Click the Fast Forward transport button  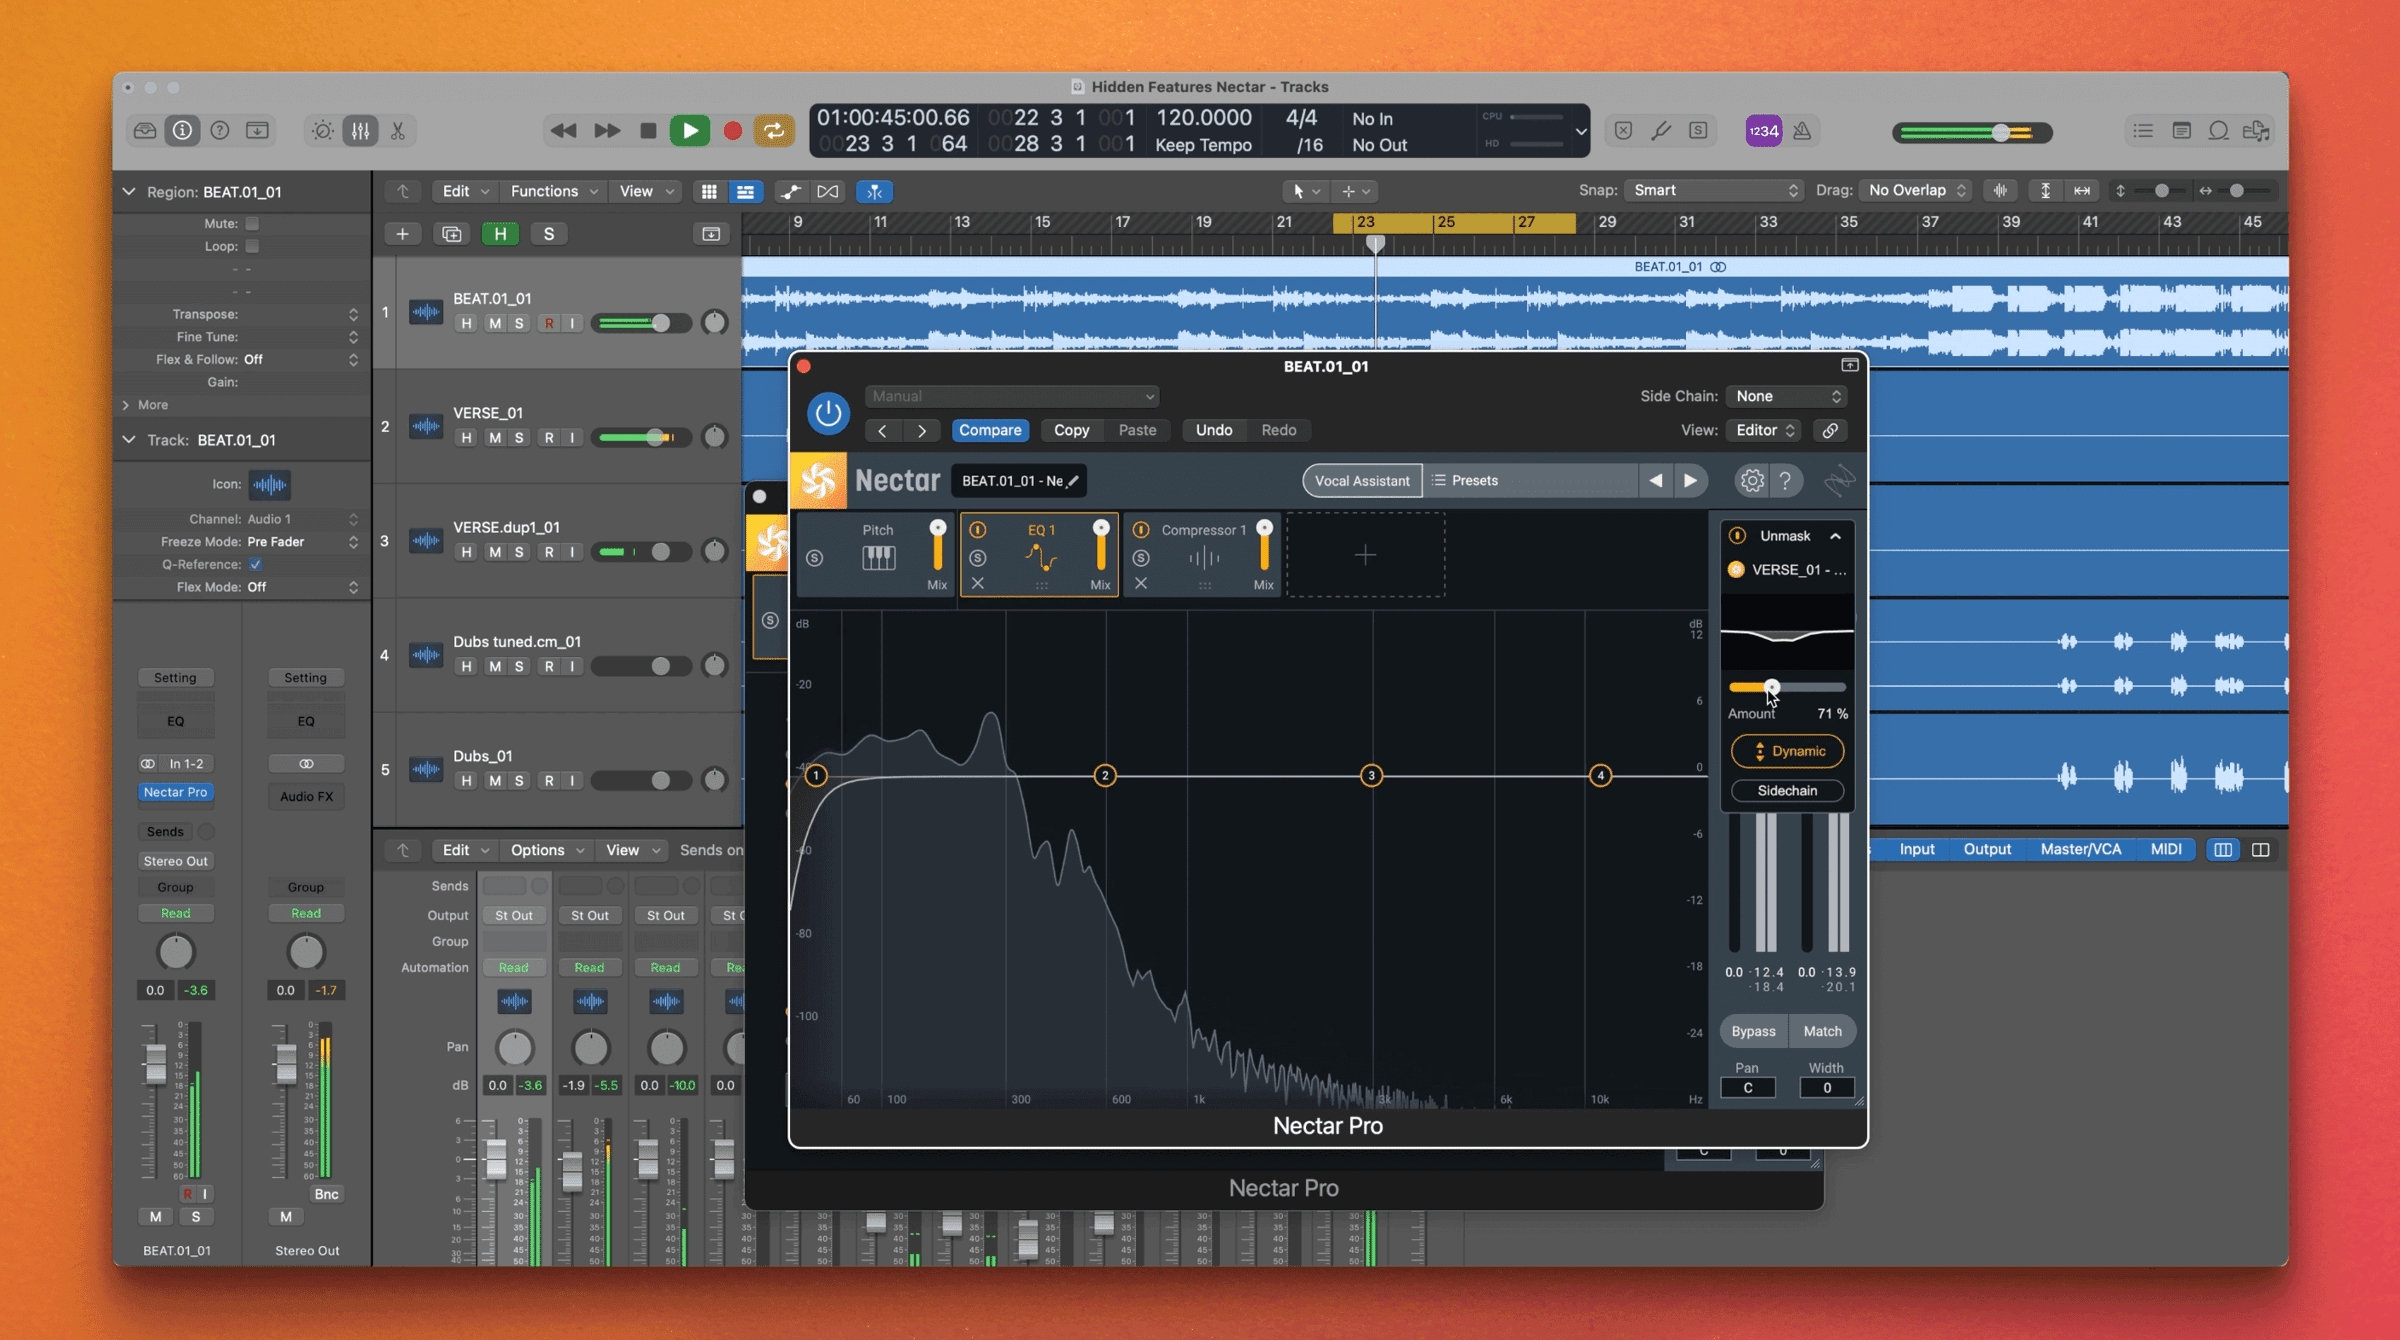pos(607,131)
